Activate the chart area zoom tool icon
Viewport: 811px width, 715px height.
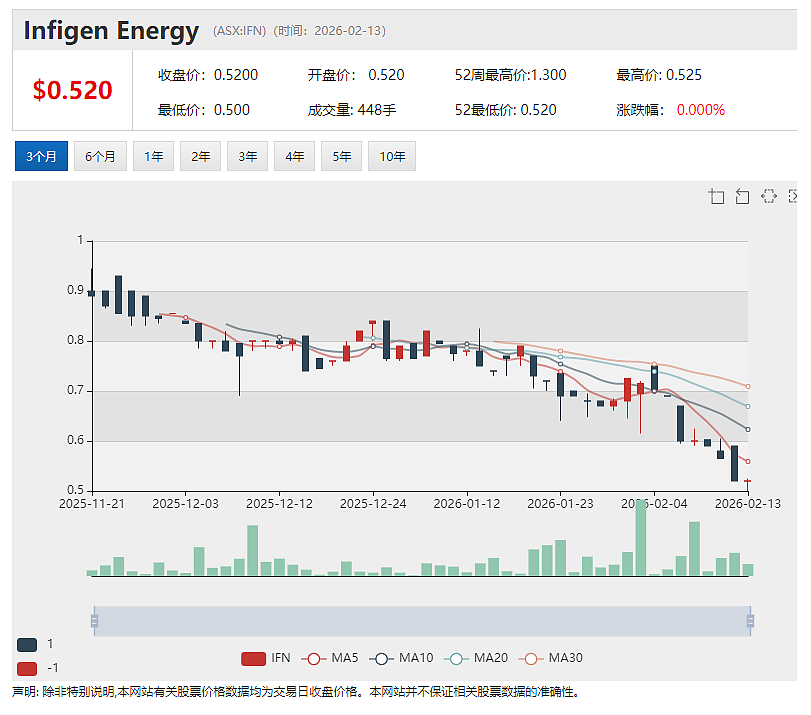(x=716, y=196)
